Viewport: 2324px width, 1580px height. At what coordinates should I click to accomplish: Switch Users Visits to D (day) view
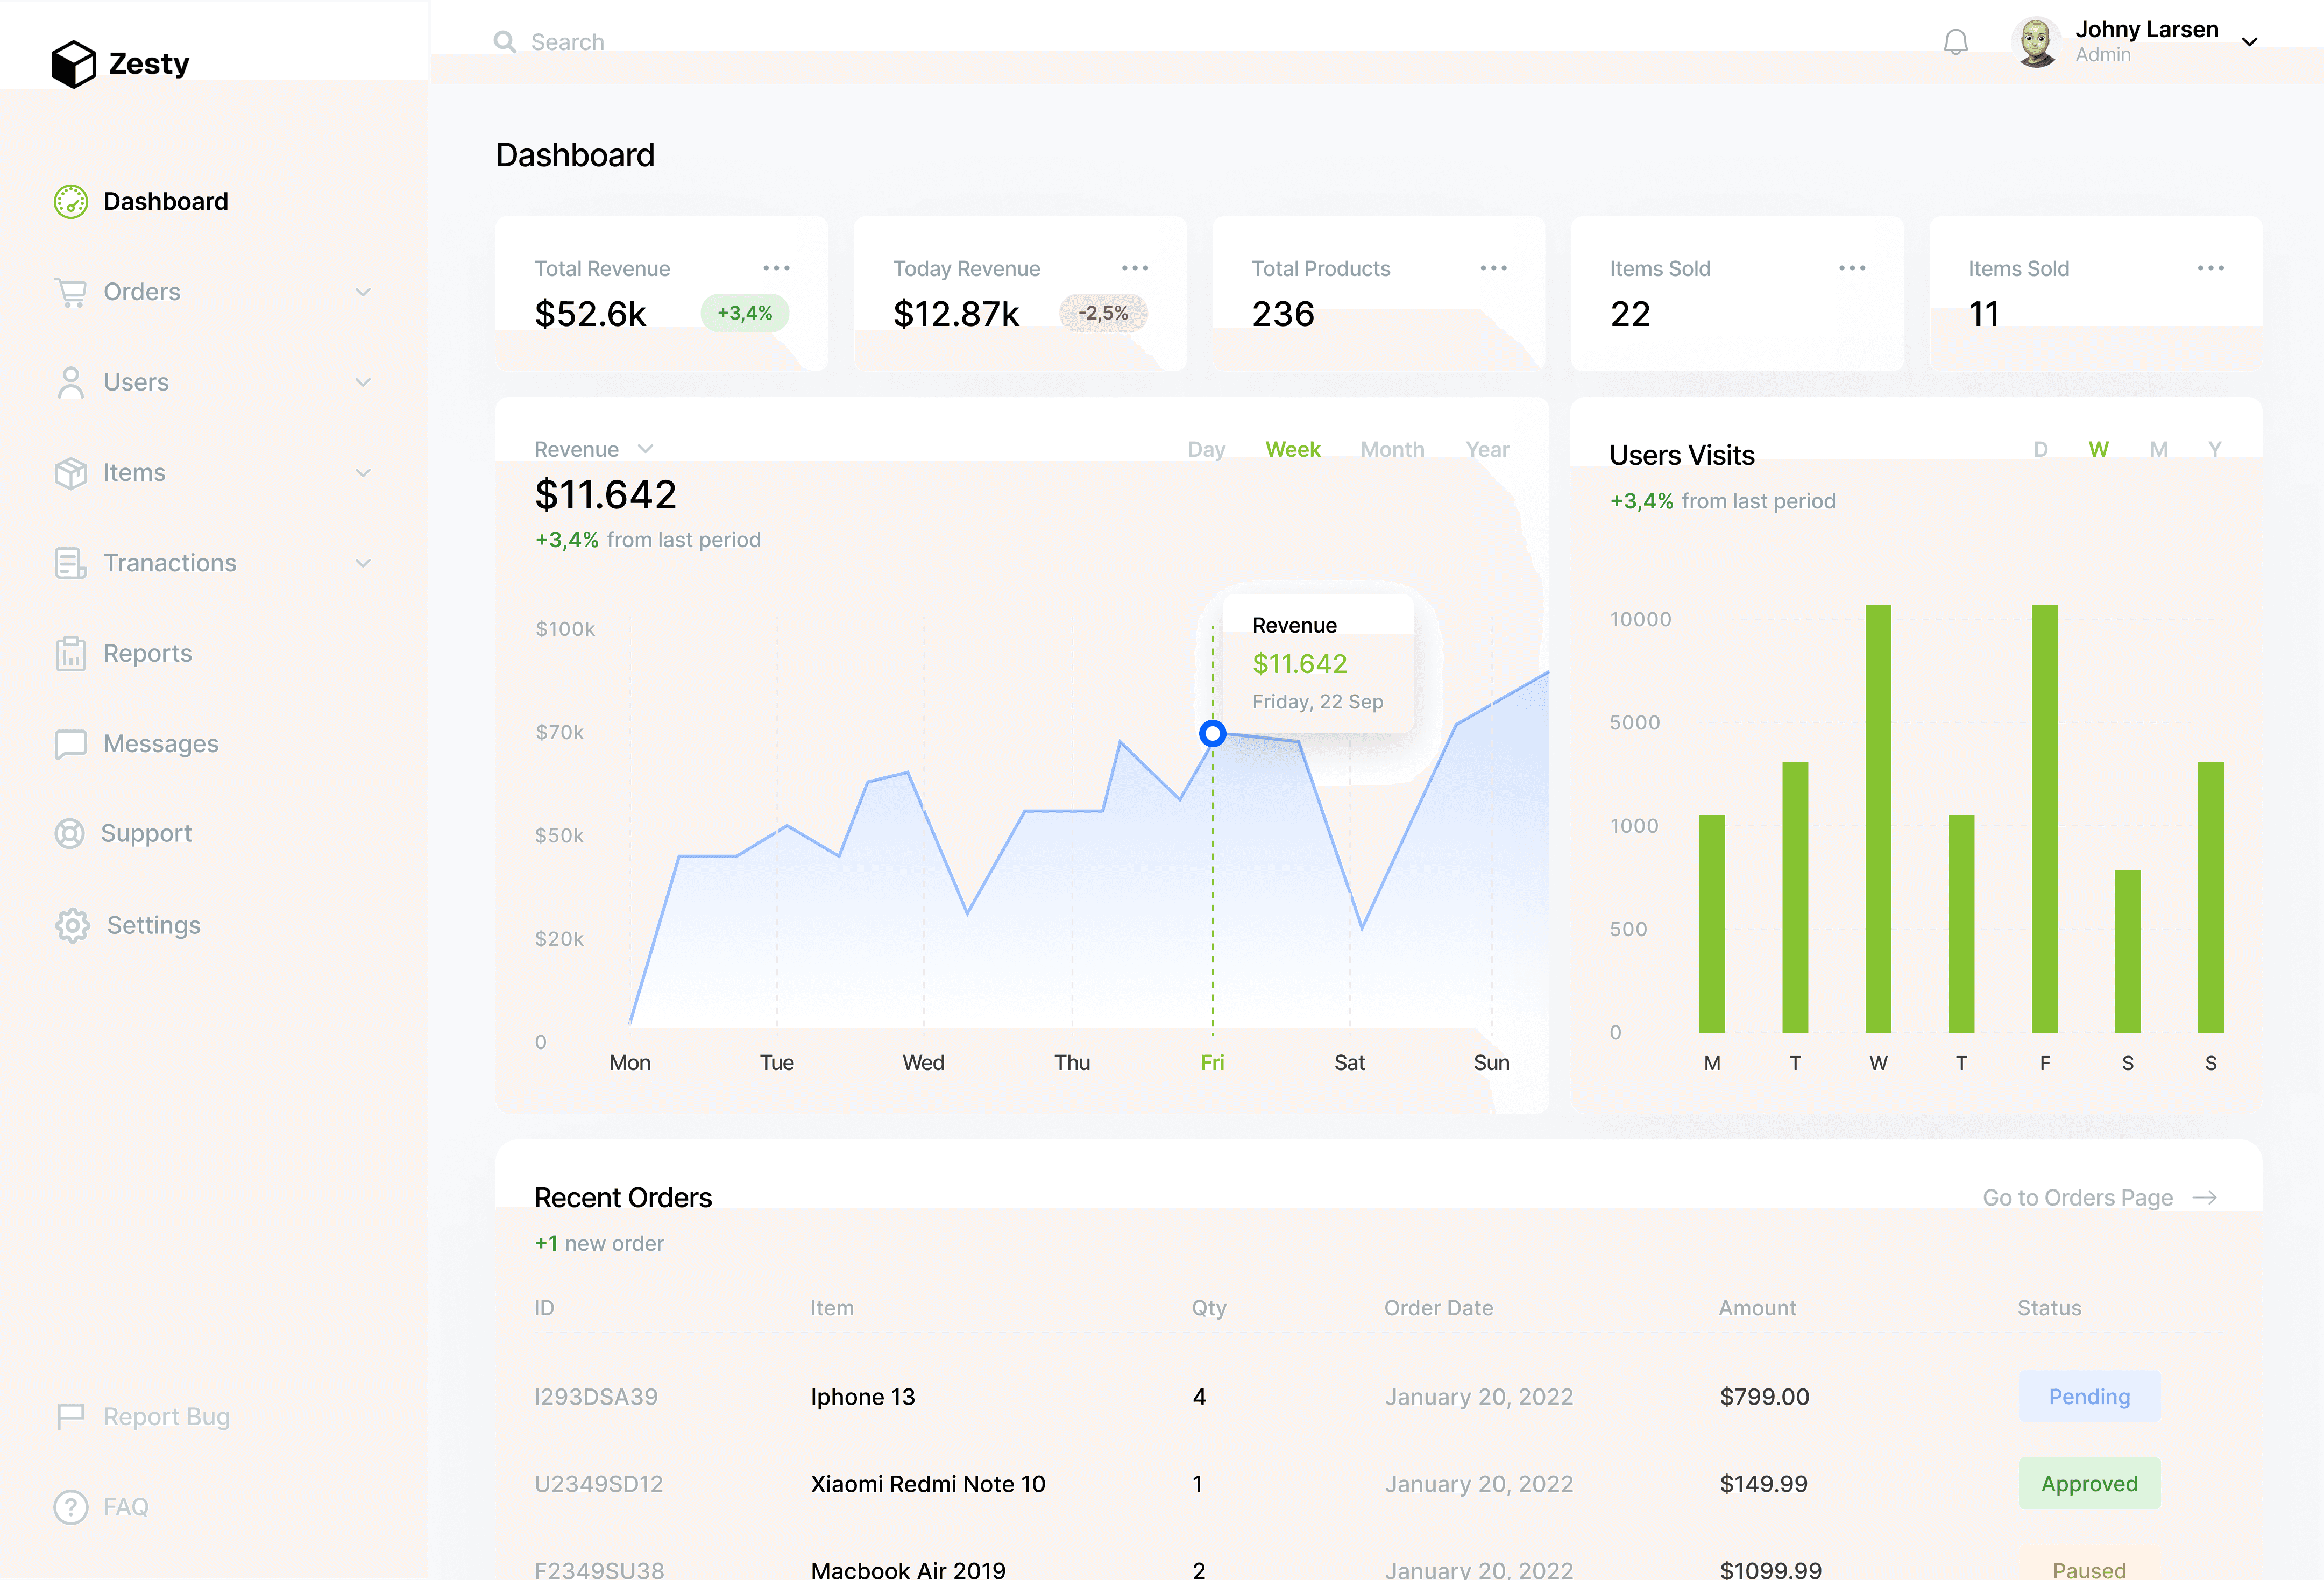[x=2040, y=449]
